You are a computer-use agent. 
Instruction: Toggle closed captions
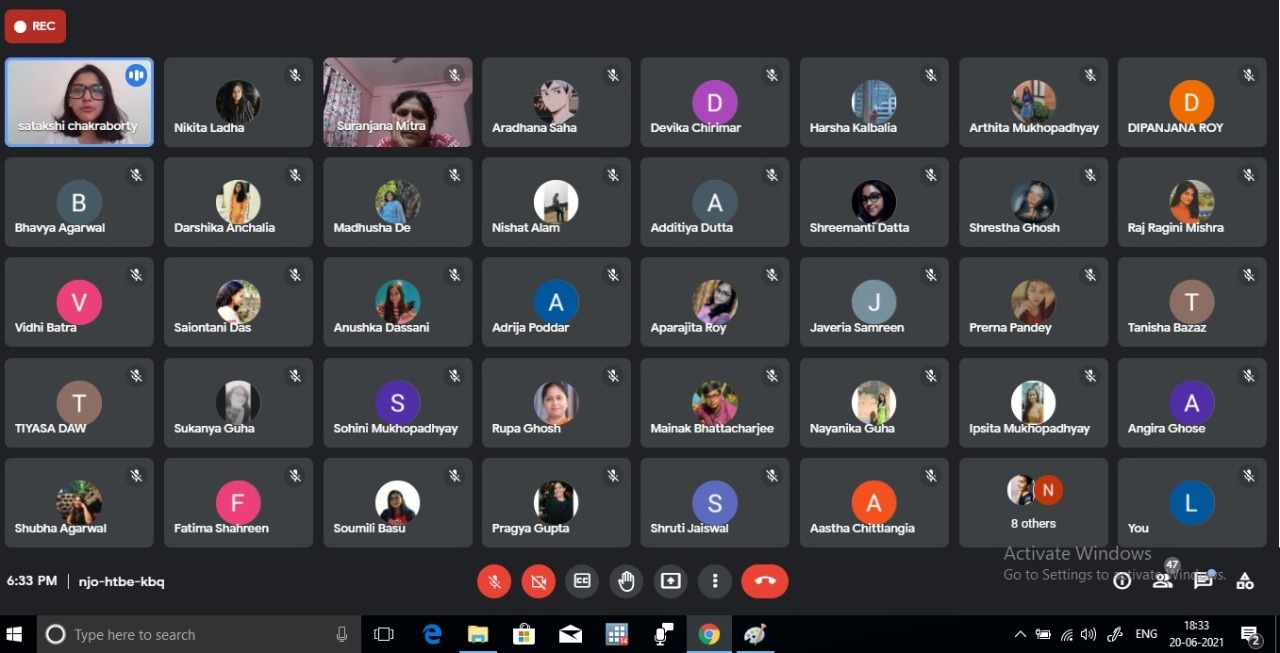[582, 581]
